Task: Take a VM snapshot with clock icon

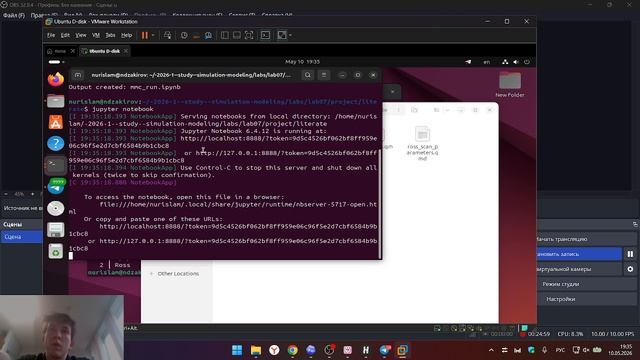Action: [x=184, y=36]
